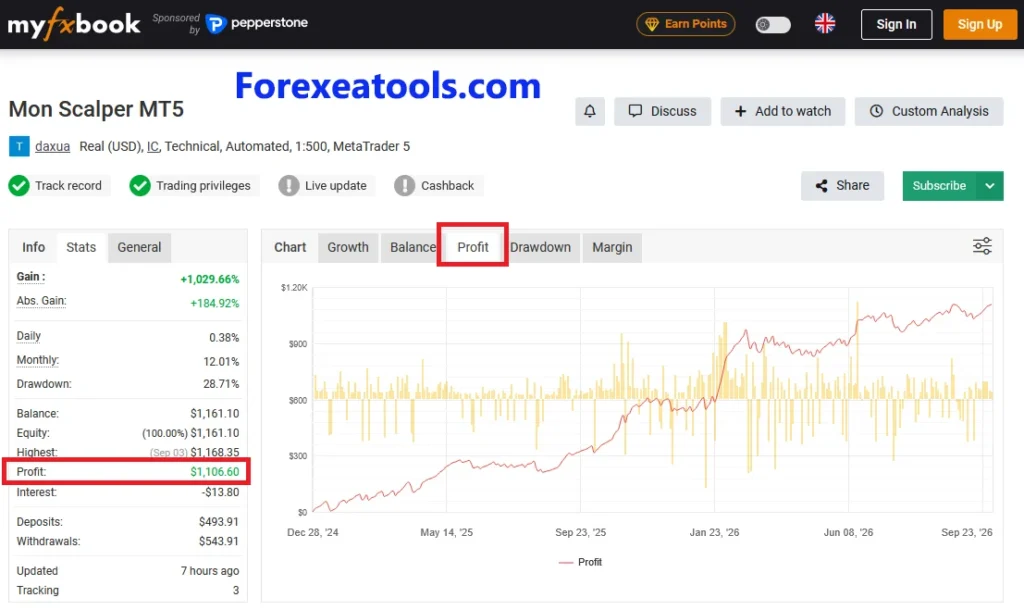Click the Daily value 0.38%
Image resolution: width=1024 pixels, height=610 pixels.
click(x=224, y=338)
